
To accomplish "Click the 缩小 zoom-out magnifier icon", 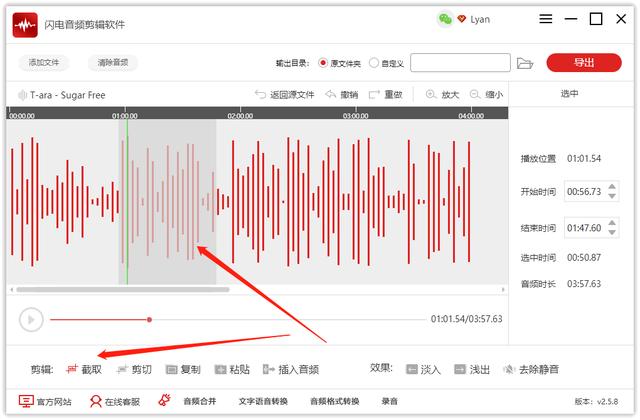I will click(x=475, y=94).
